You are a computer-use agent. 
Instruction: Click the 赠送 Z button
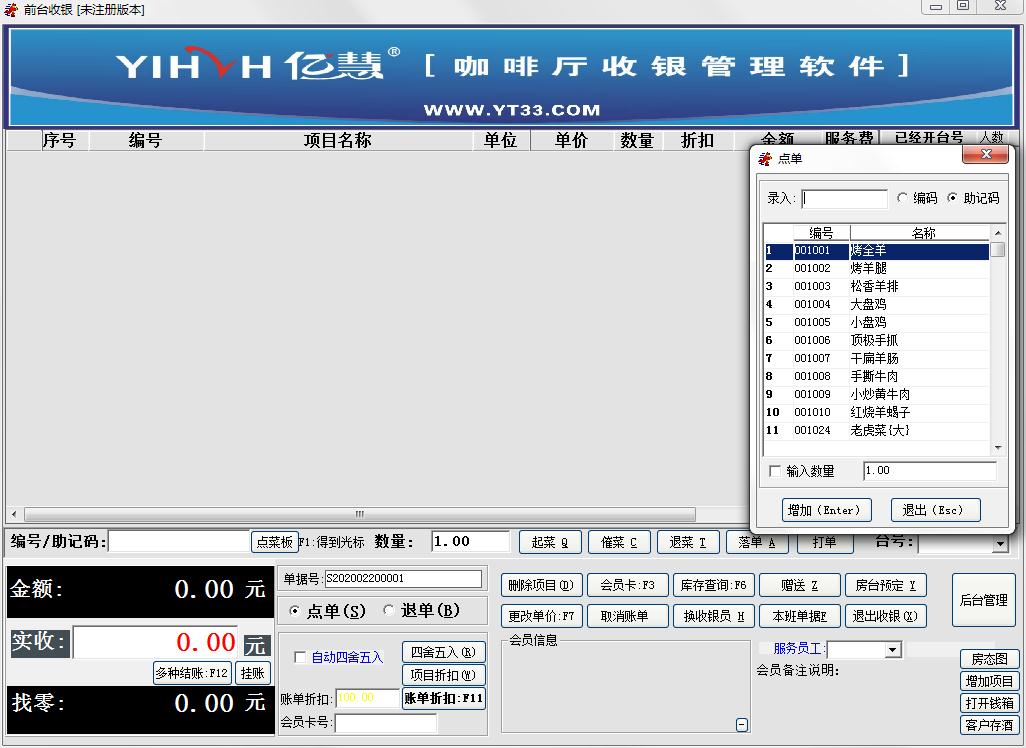[799, 585]
